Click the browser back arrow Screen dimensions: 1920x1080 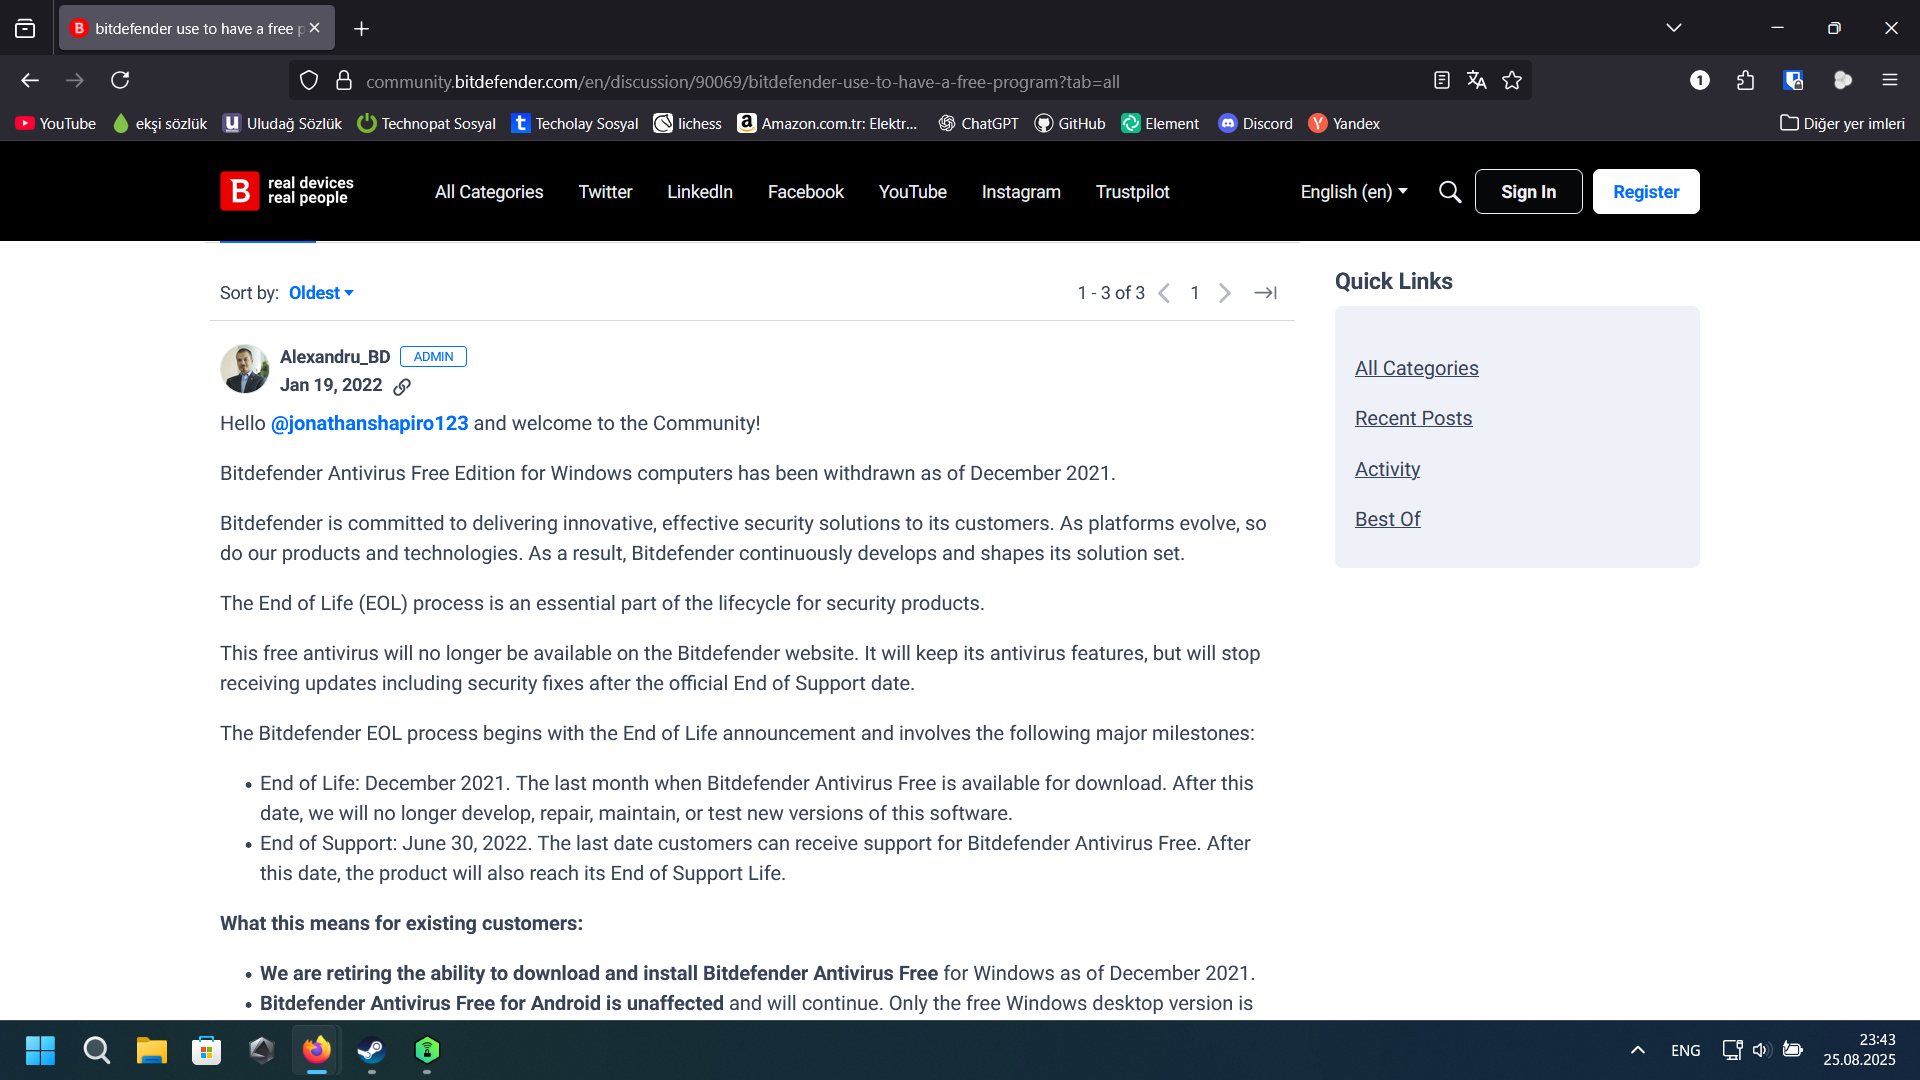click(x=30, y=80)
